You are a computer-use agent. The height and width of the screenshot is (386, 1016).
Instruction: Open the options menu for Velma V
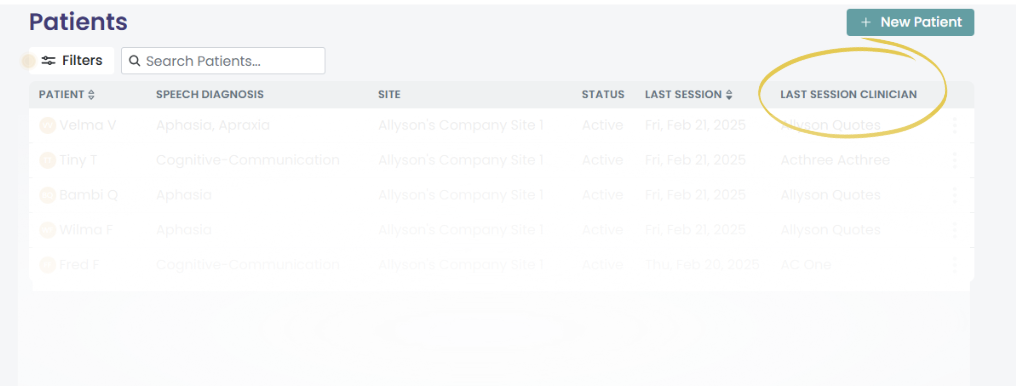coord(954,125)
